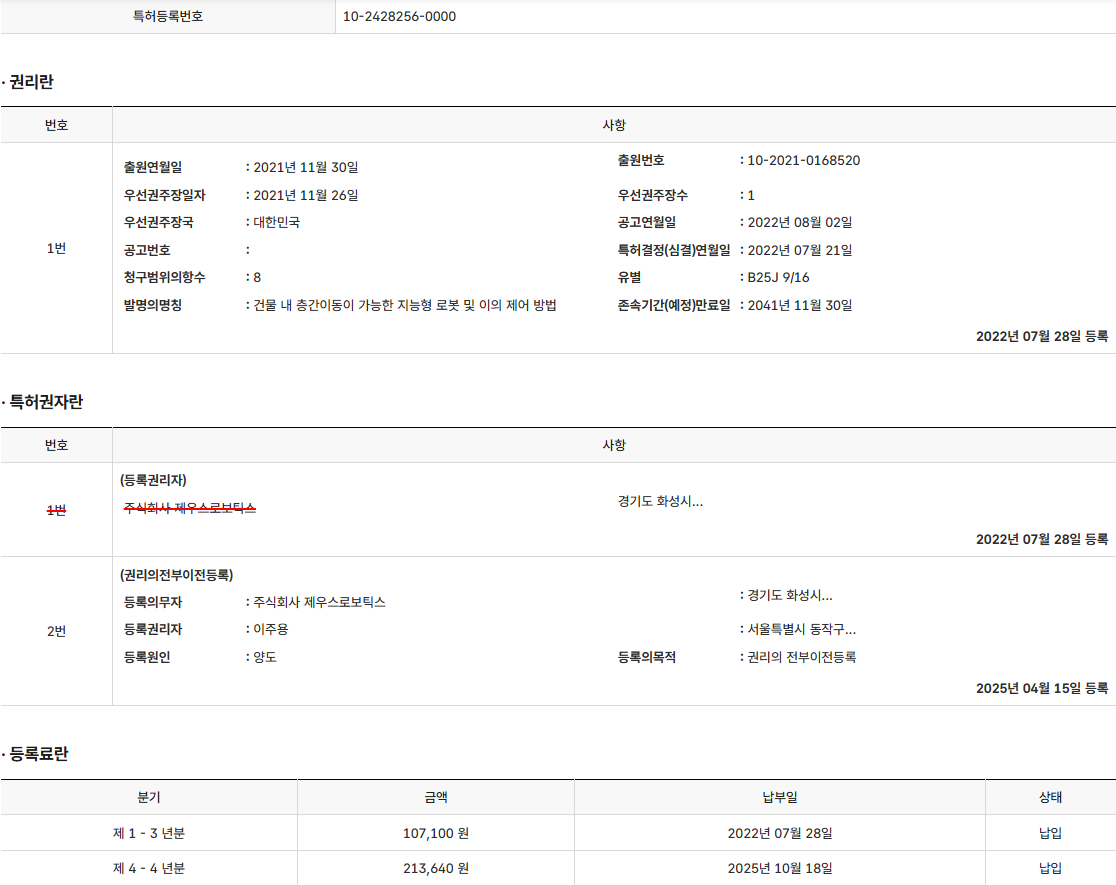Click the 납부일 column header

click(x=780, y=797)
